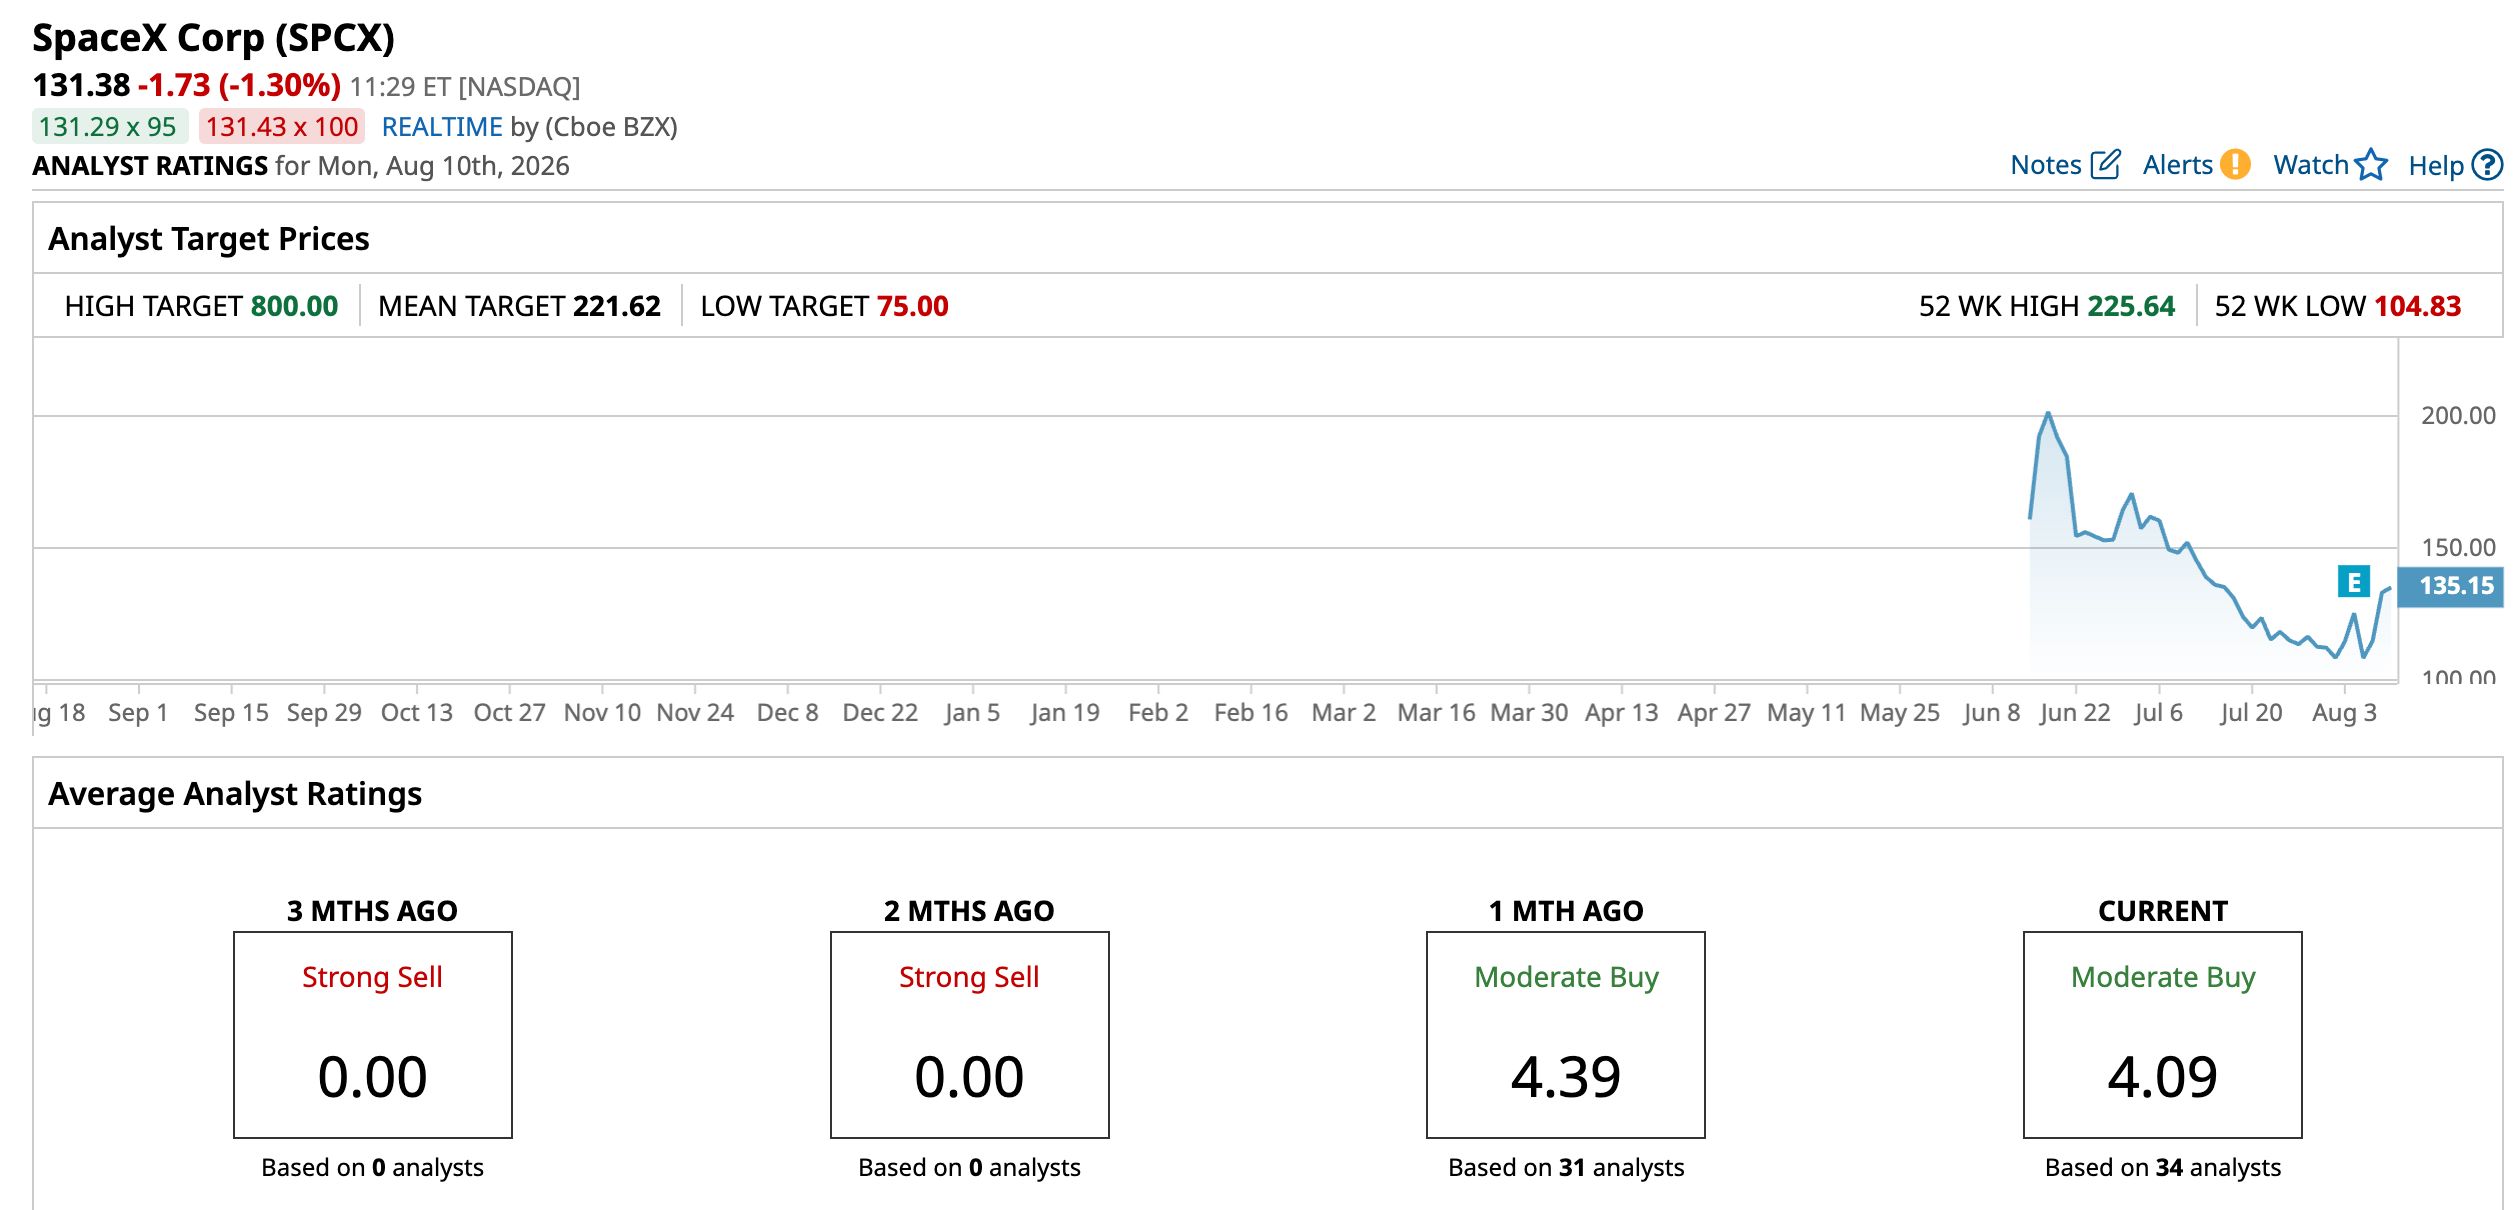2516x1210 pixels.
Task: Click the SpaceX Corp (SPCX) title
Action: pyautogui.click(x=214, y=38)
